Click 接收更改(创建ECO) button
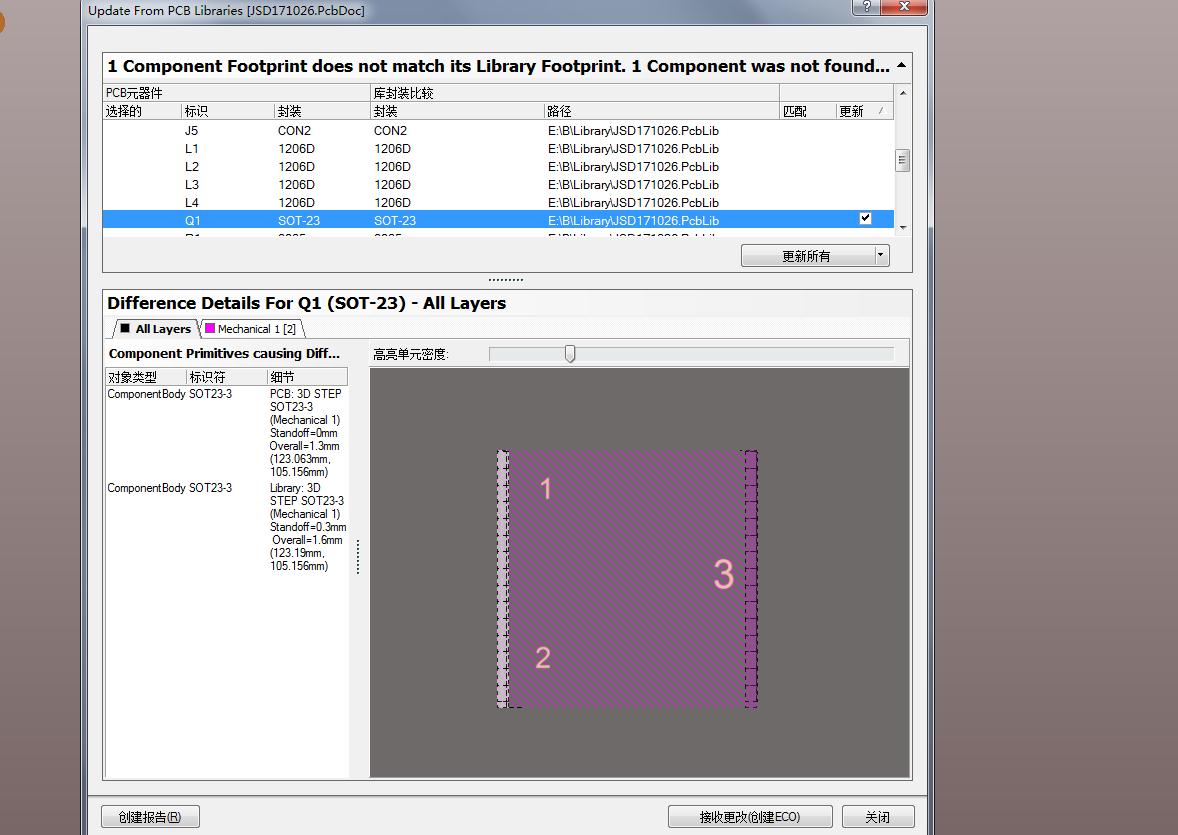The width and height of the screenshot is (1178, 835). point(750,817)
